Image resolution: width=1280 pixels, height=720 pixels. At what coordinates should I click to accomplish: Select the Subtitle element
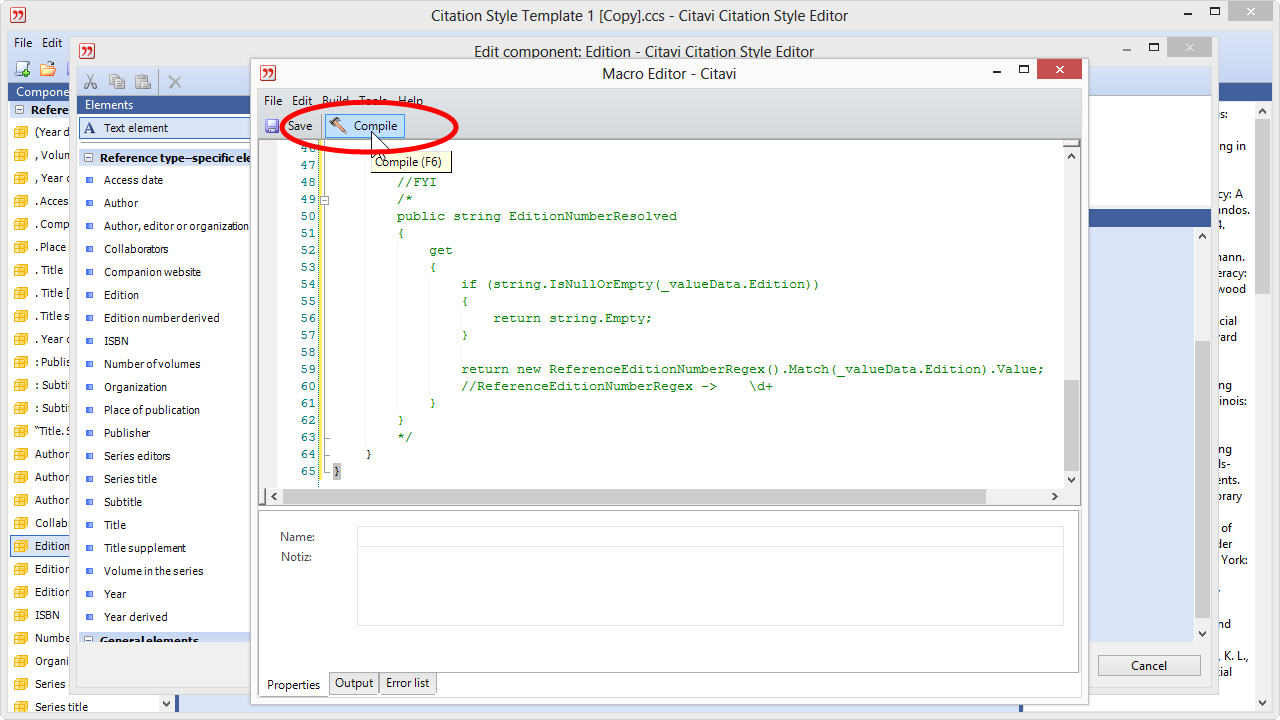coord(123,502)
